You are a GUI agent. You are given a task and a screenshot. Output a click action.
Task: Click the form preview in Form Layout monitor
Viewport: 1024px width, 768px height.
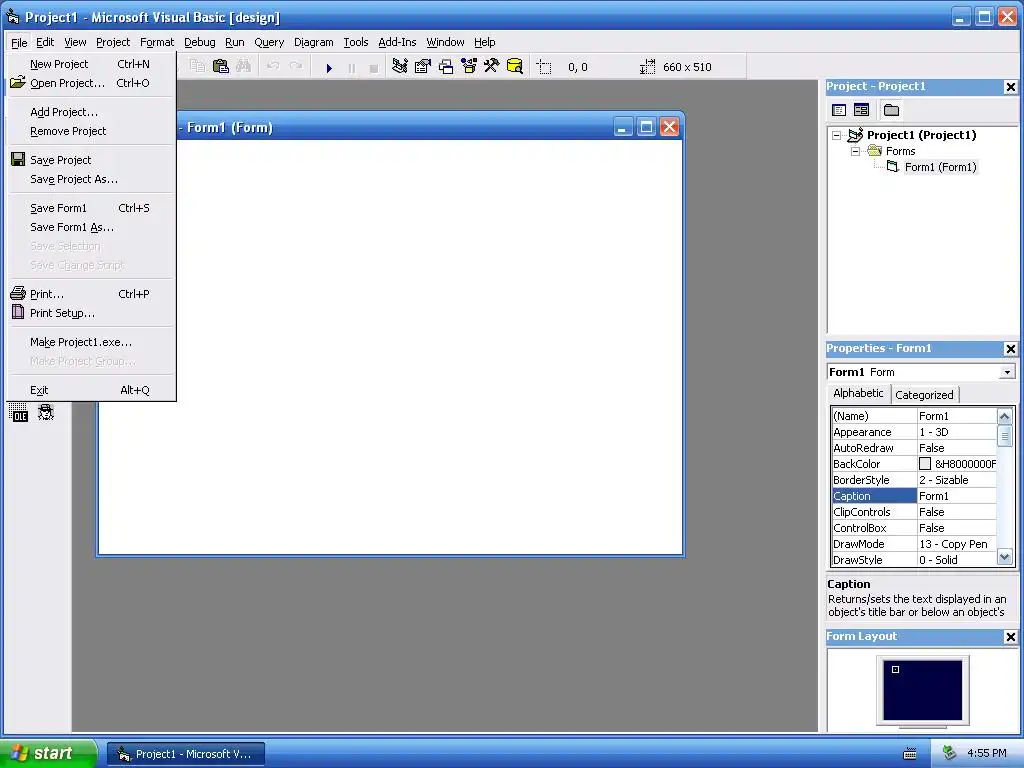pyautogui.click(x=895, y=669)
